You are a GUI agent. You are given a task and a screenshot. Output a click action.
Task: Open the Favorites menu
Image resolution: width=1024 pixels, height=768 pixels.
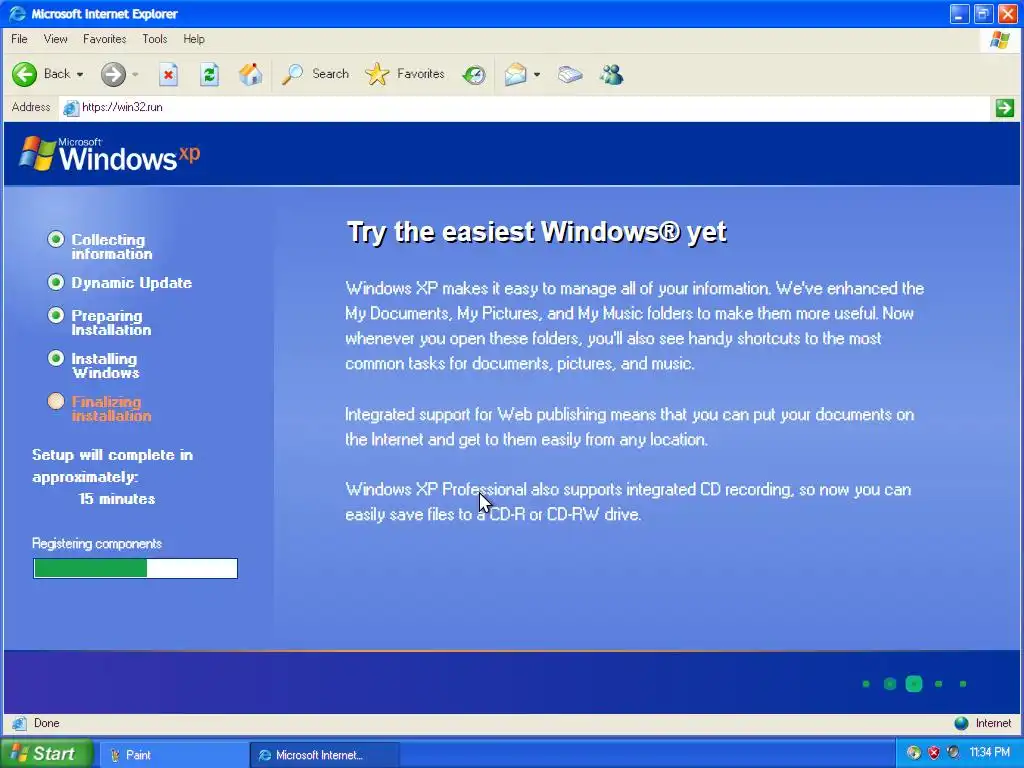tap(104, 39)
